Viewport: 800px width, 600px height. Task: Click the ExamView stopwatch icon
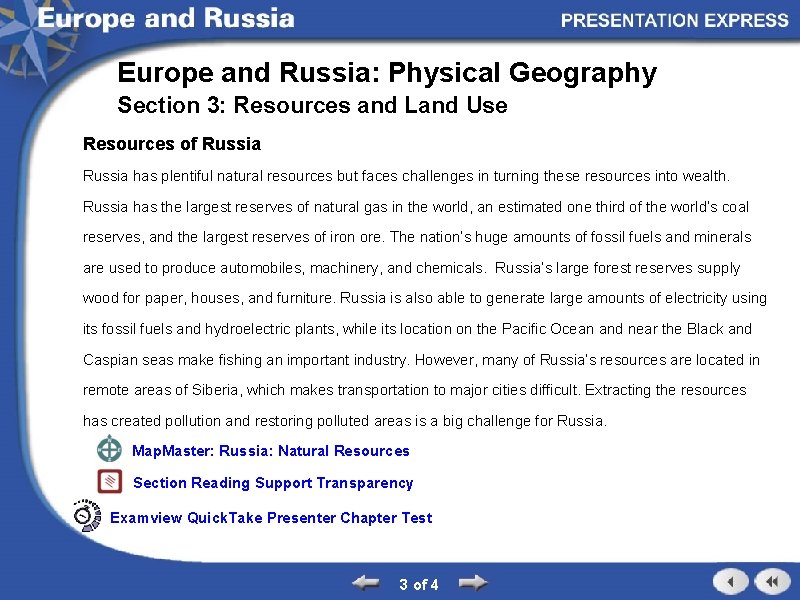coord(87,515)
